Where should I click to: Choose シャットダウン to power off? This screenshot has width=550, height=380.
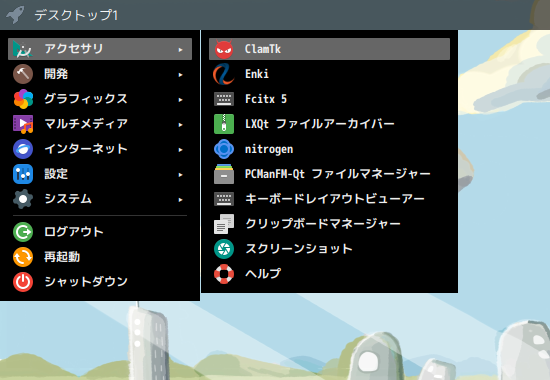click(x=100, y=282)
